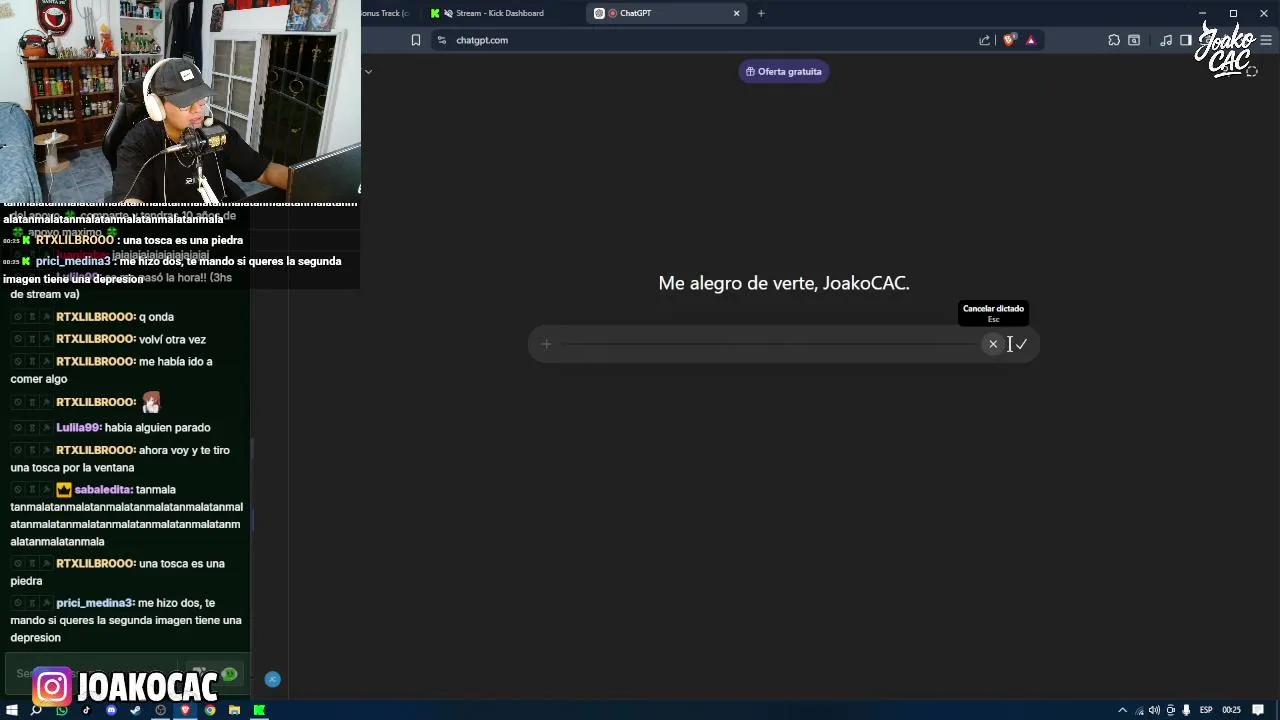This screenshot has width=1280, height=720.
Task: Click the share page icon in address bar
Action: [985, 40]
